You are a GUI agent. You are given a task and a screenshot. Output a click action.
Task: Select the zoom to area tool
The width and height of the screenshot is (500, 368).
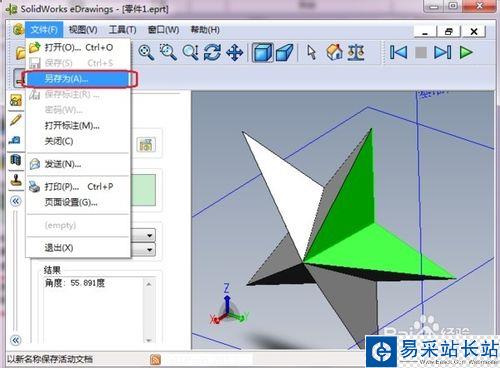pyautogui.click(x=168, y=52)
